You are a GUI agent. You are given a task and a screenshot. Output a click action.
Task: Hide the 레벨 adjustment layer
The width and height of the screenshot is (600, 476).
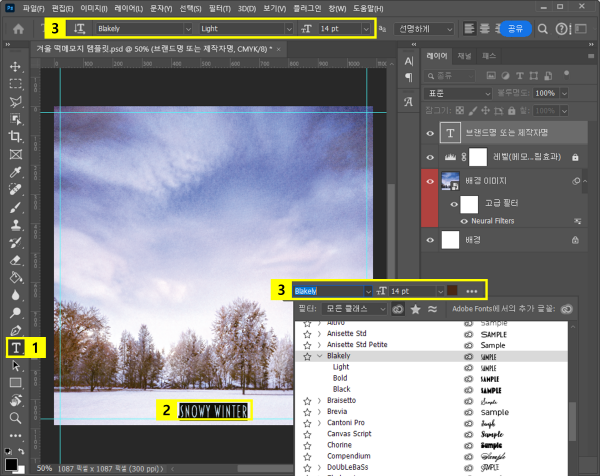pyautogui.click(x=430, y=157)
